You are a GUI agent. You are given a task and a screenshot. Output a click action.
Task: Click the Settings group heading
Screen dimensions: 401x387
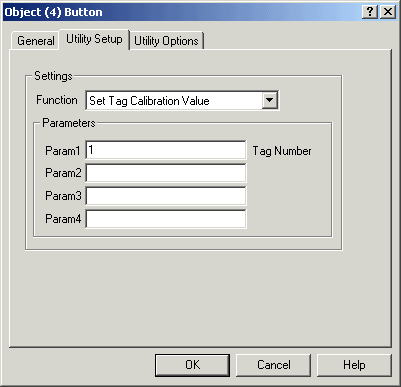coord(53,76)
